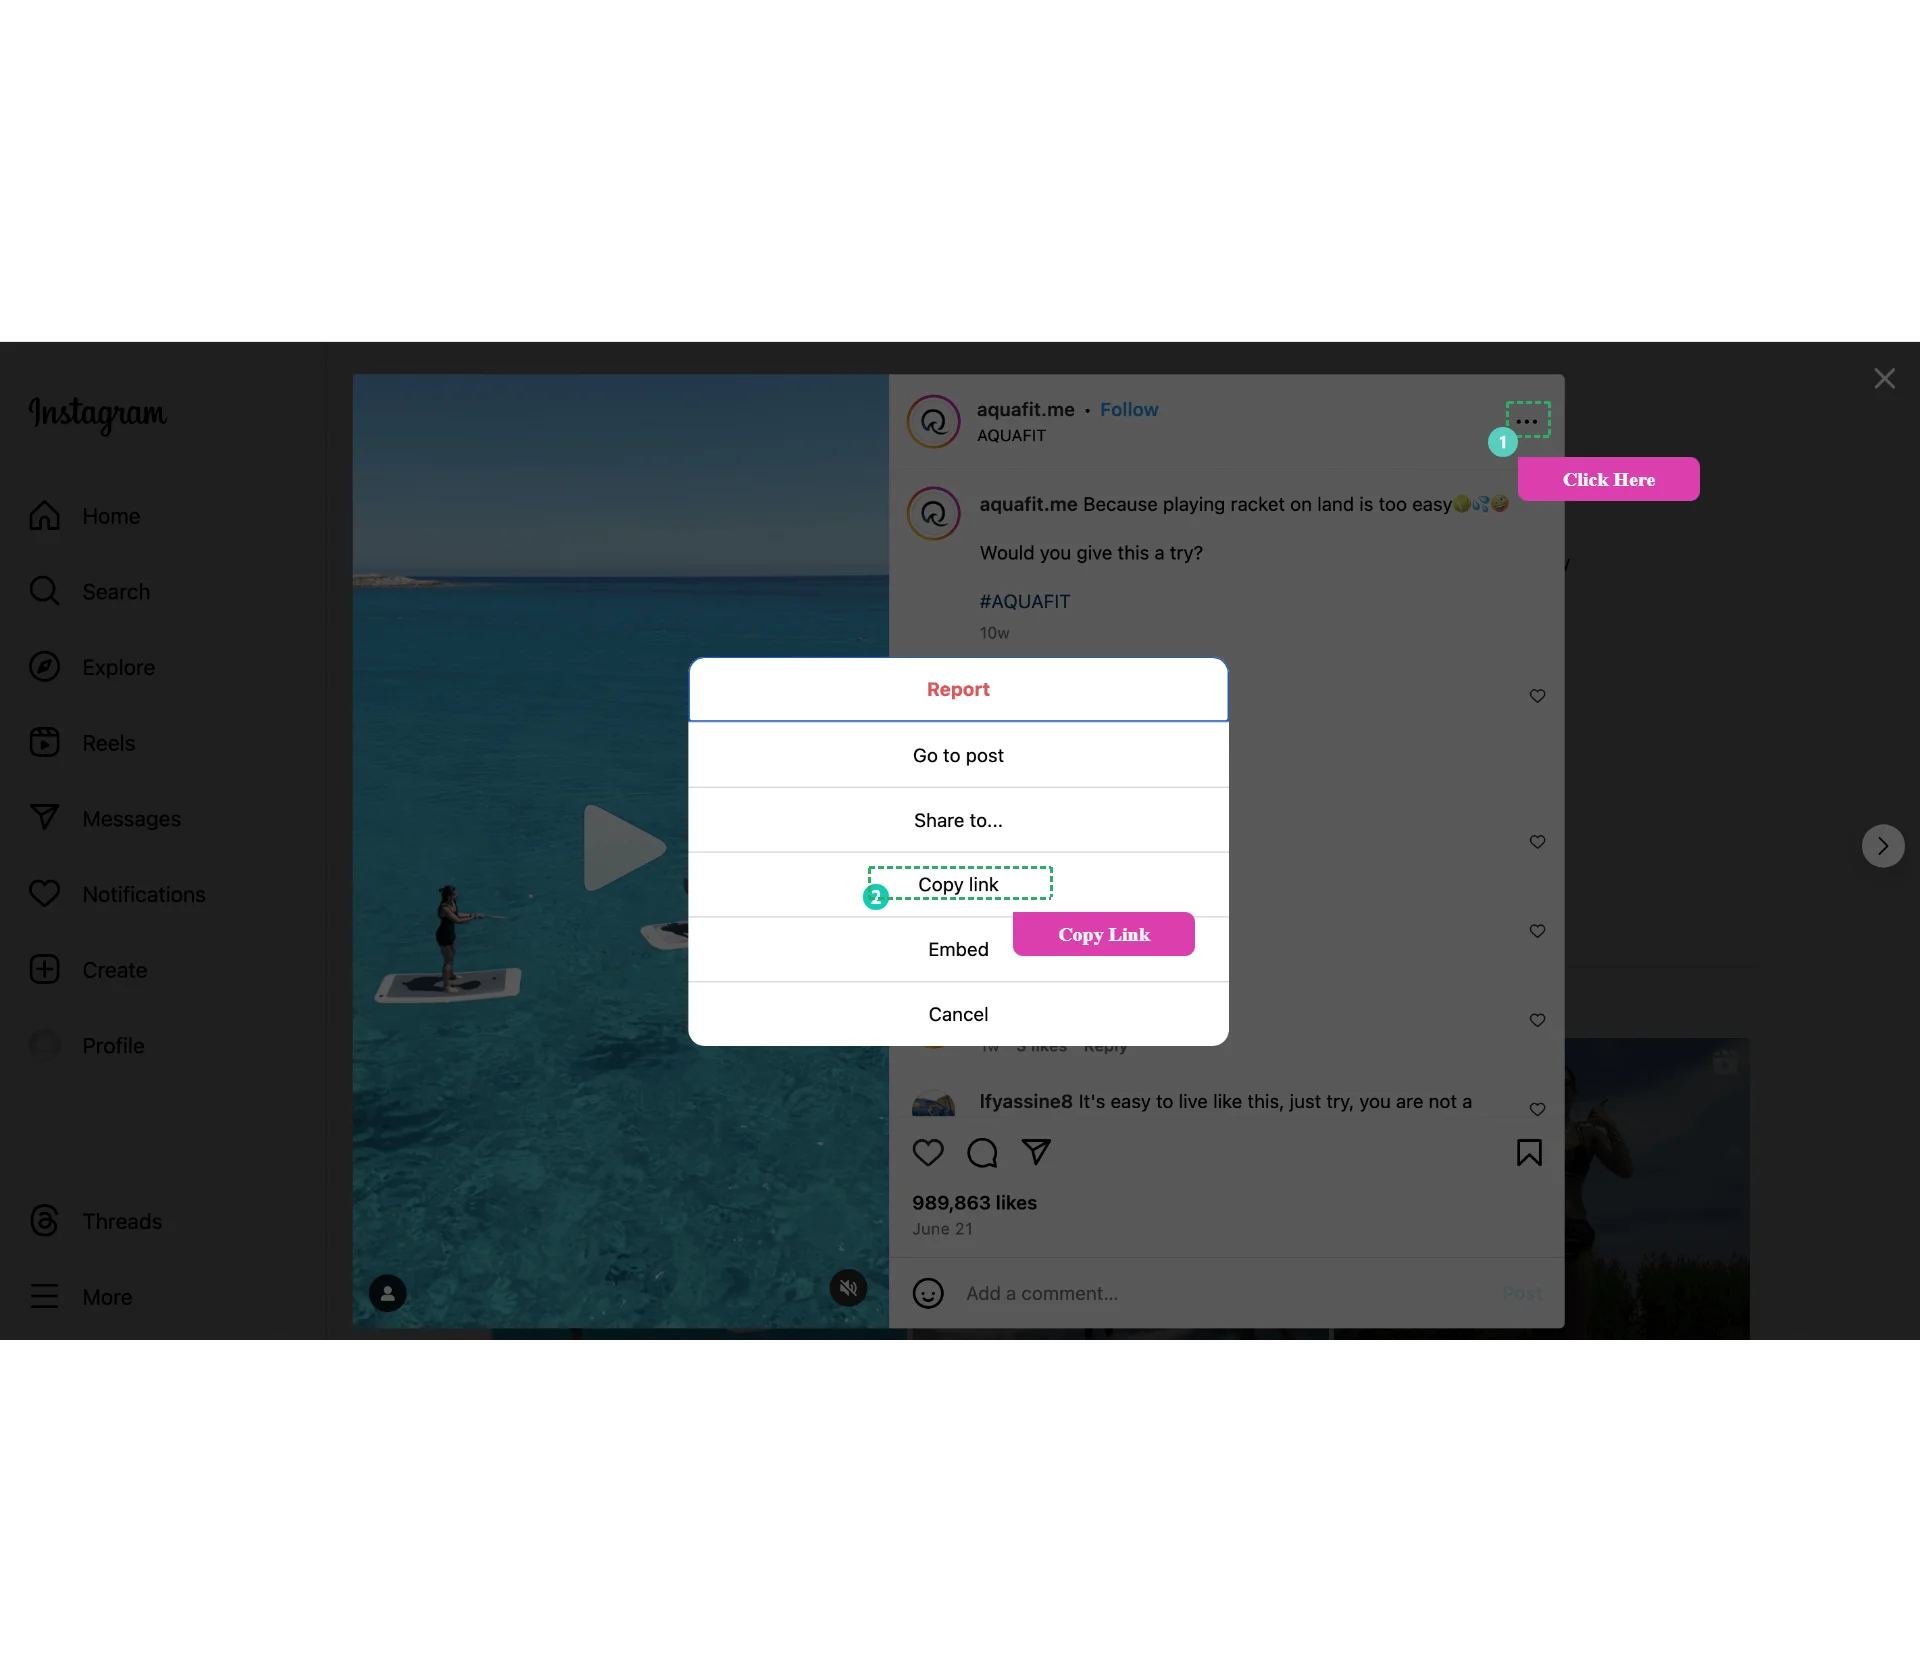Click the Search icon in sidebar

pyautogui.click(x=46, y=591)
